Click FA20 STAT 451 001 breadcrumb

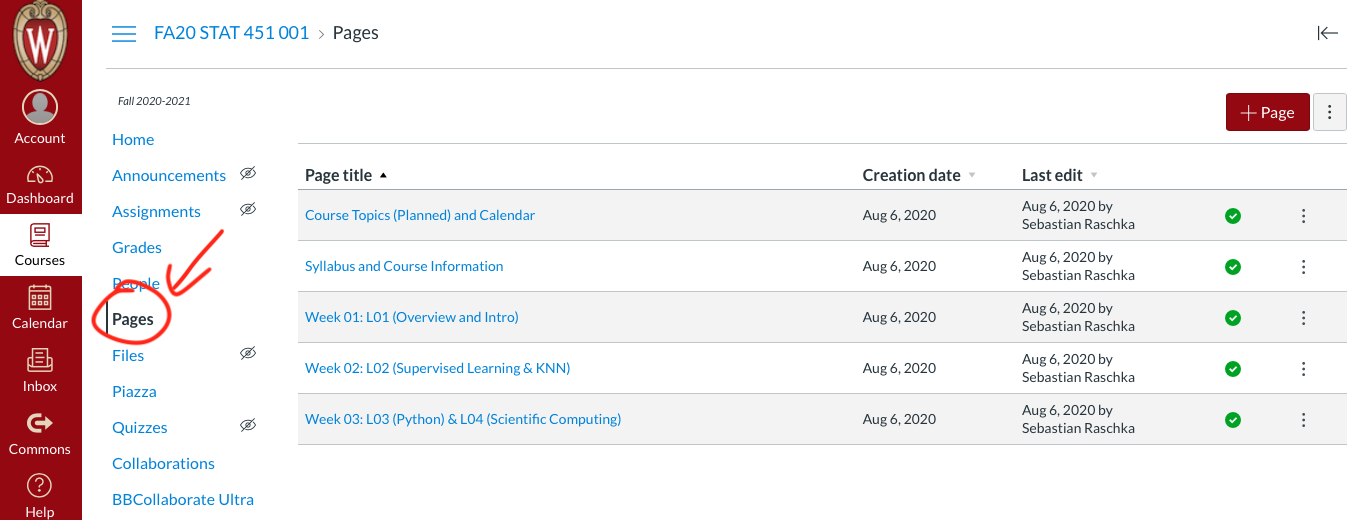tap(231, 33)
